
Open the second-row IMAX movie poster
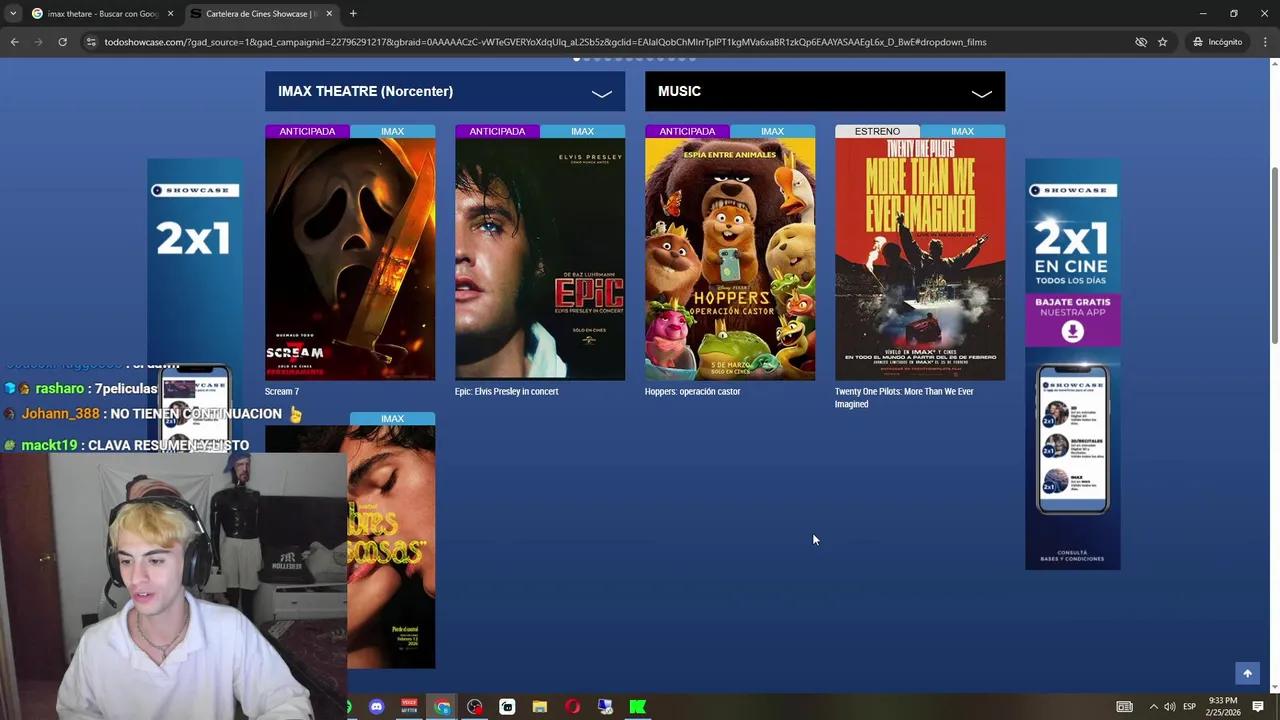pos(391,546)
